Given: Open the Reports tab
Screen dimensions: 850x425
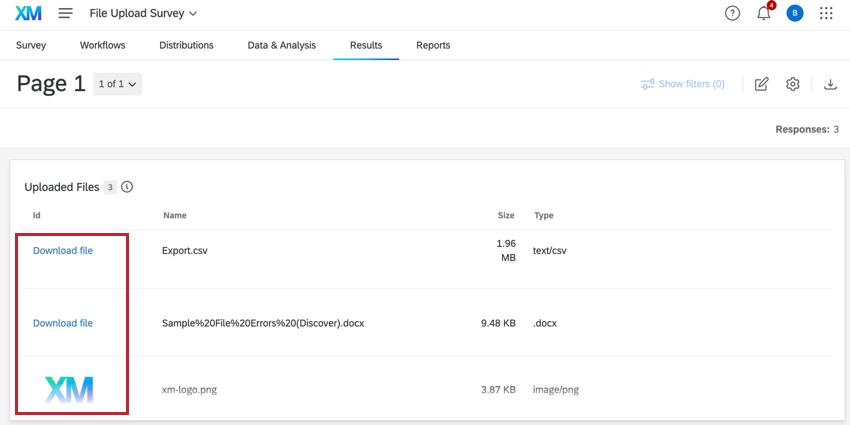Looking at the screenshot, I should pyautogui.click(x=433, y=45).
